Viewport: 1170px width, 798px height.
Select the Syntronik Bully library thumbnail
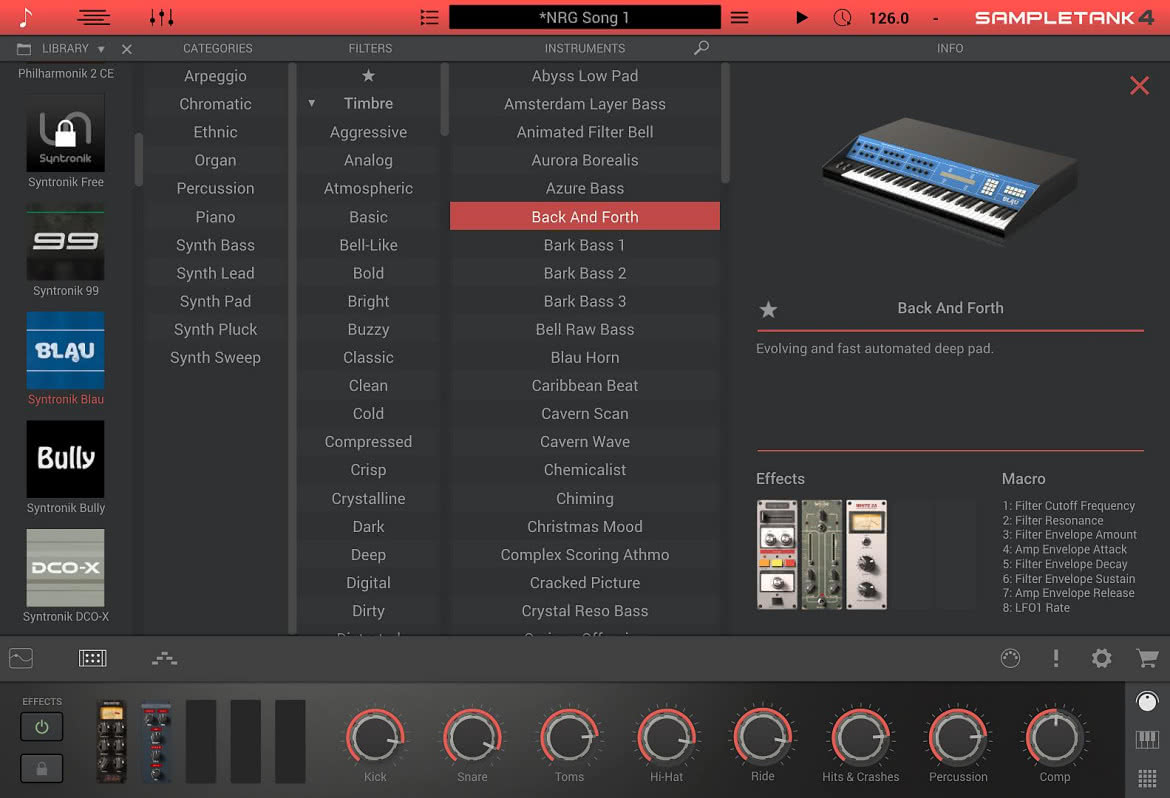[66, 459]
